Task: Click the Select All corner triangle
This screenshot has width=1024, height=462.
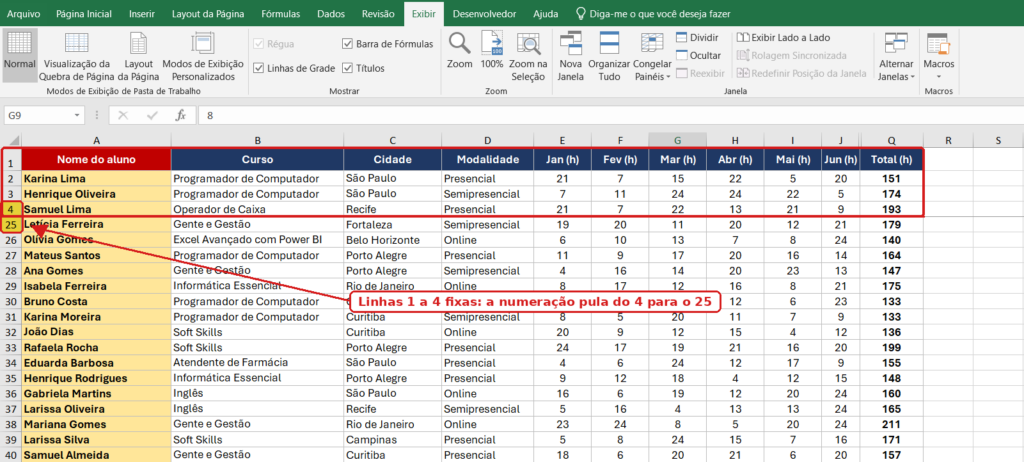Action: pos(14,140)
